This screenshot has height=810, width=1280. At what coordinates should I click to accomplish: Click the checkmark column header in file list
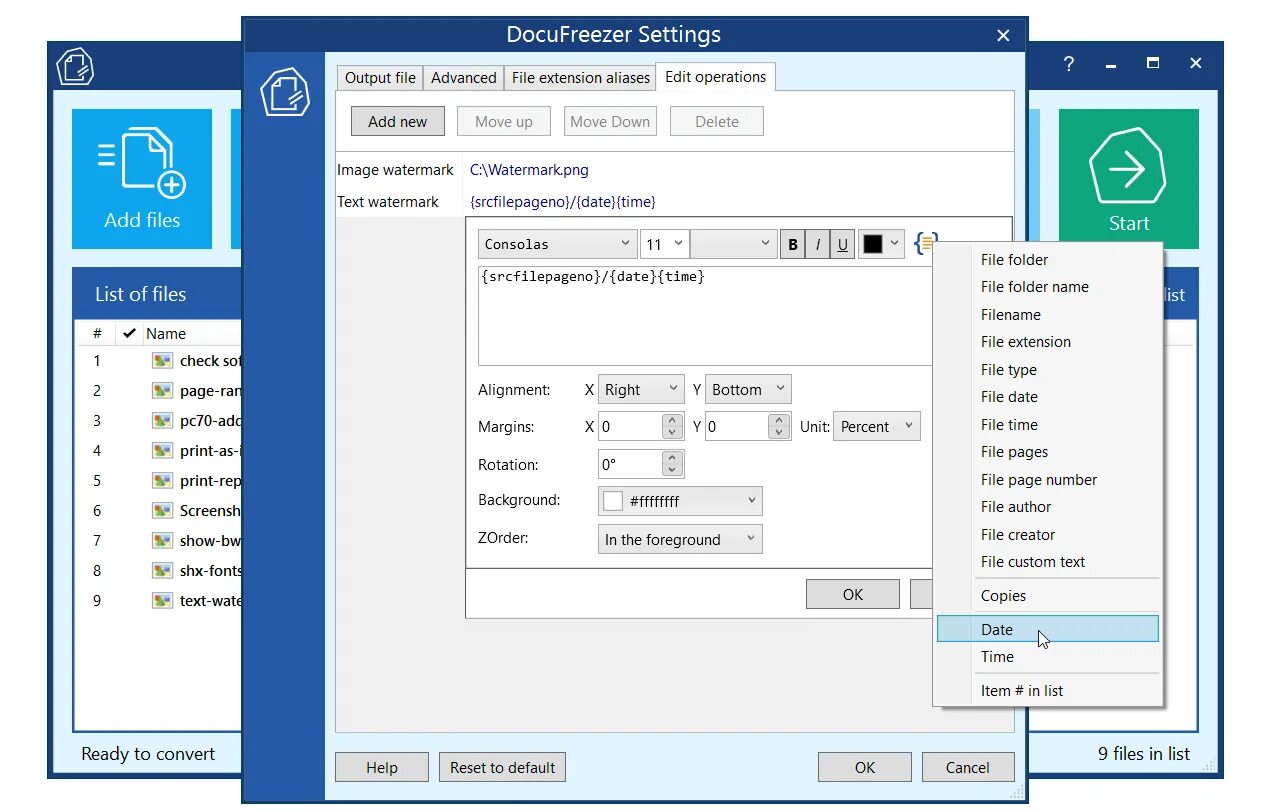pos(129,333)
